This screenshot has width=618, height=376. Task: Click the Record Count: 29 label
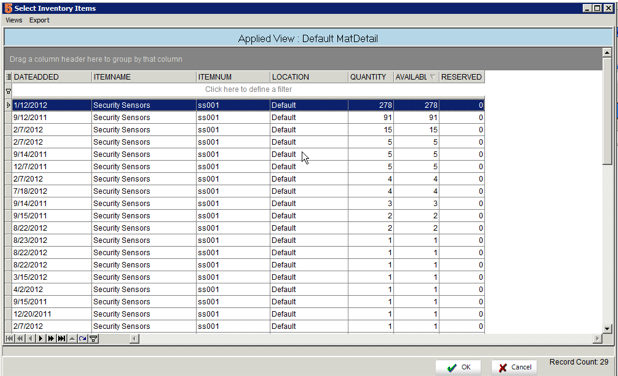(579, 362)
